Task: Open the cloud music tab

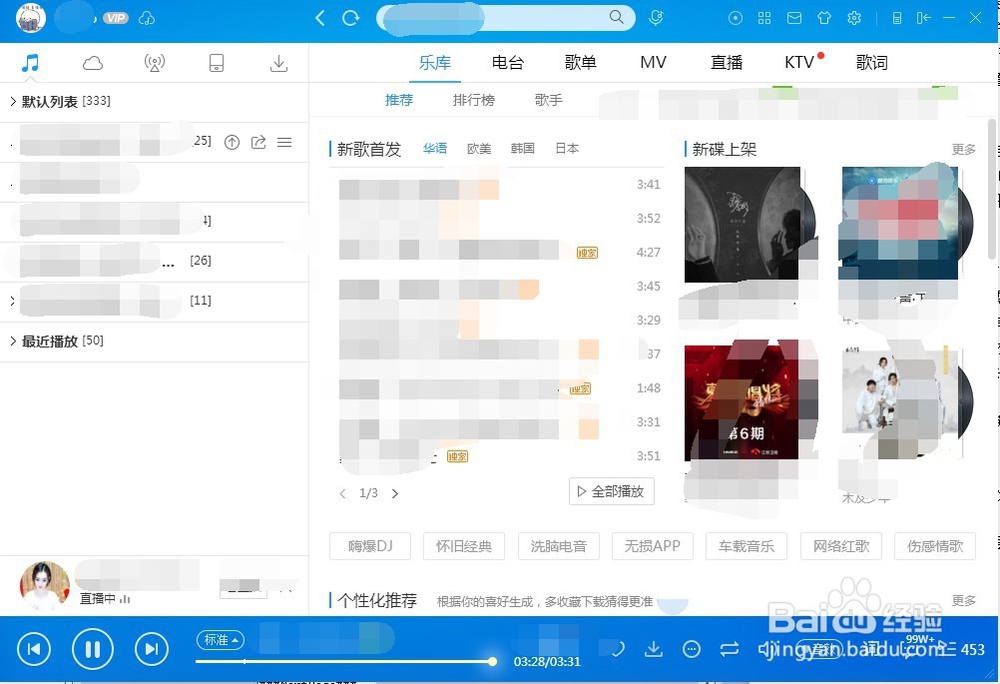Action: click(x=92, y=62)
